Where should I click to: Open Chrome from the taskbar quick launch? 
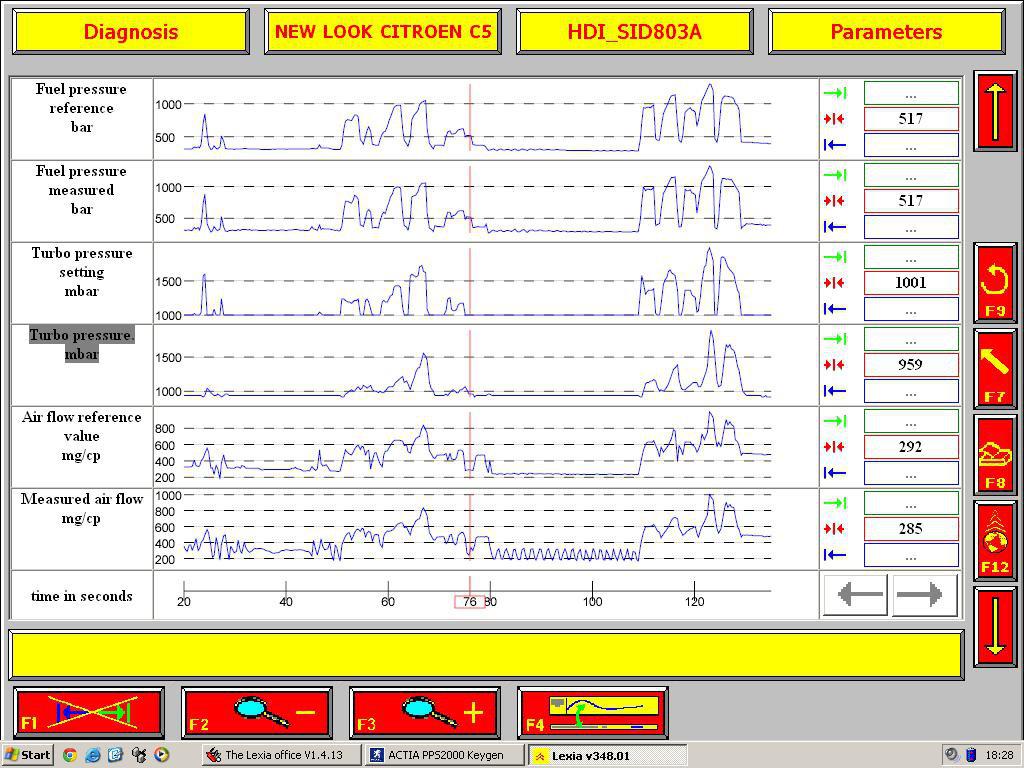[x=69, y=755]
